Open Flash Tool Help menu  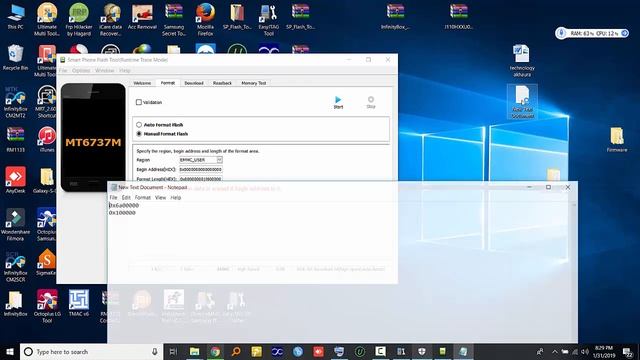[x=125, y=70]
